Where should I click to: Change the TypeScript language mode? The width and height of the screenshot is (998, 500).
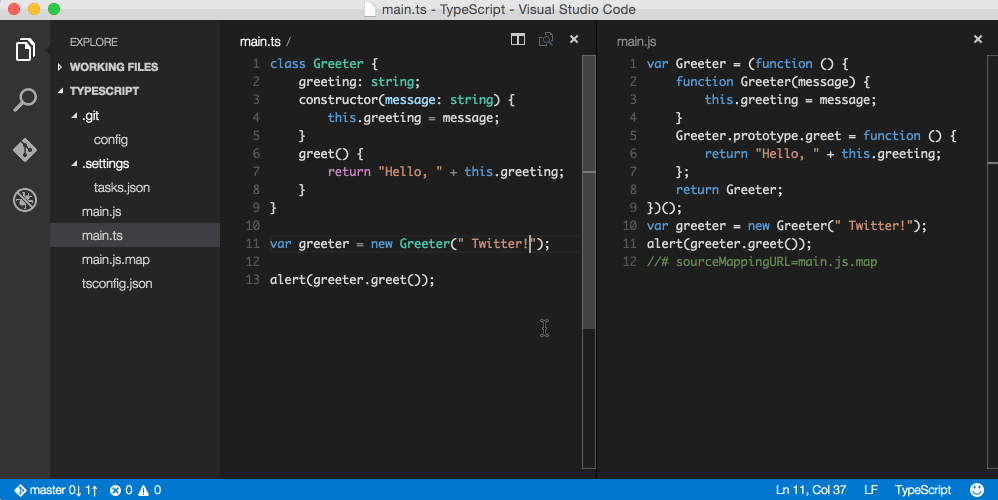(922, 490)
